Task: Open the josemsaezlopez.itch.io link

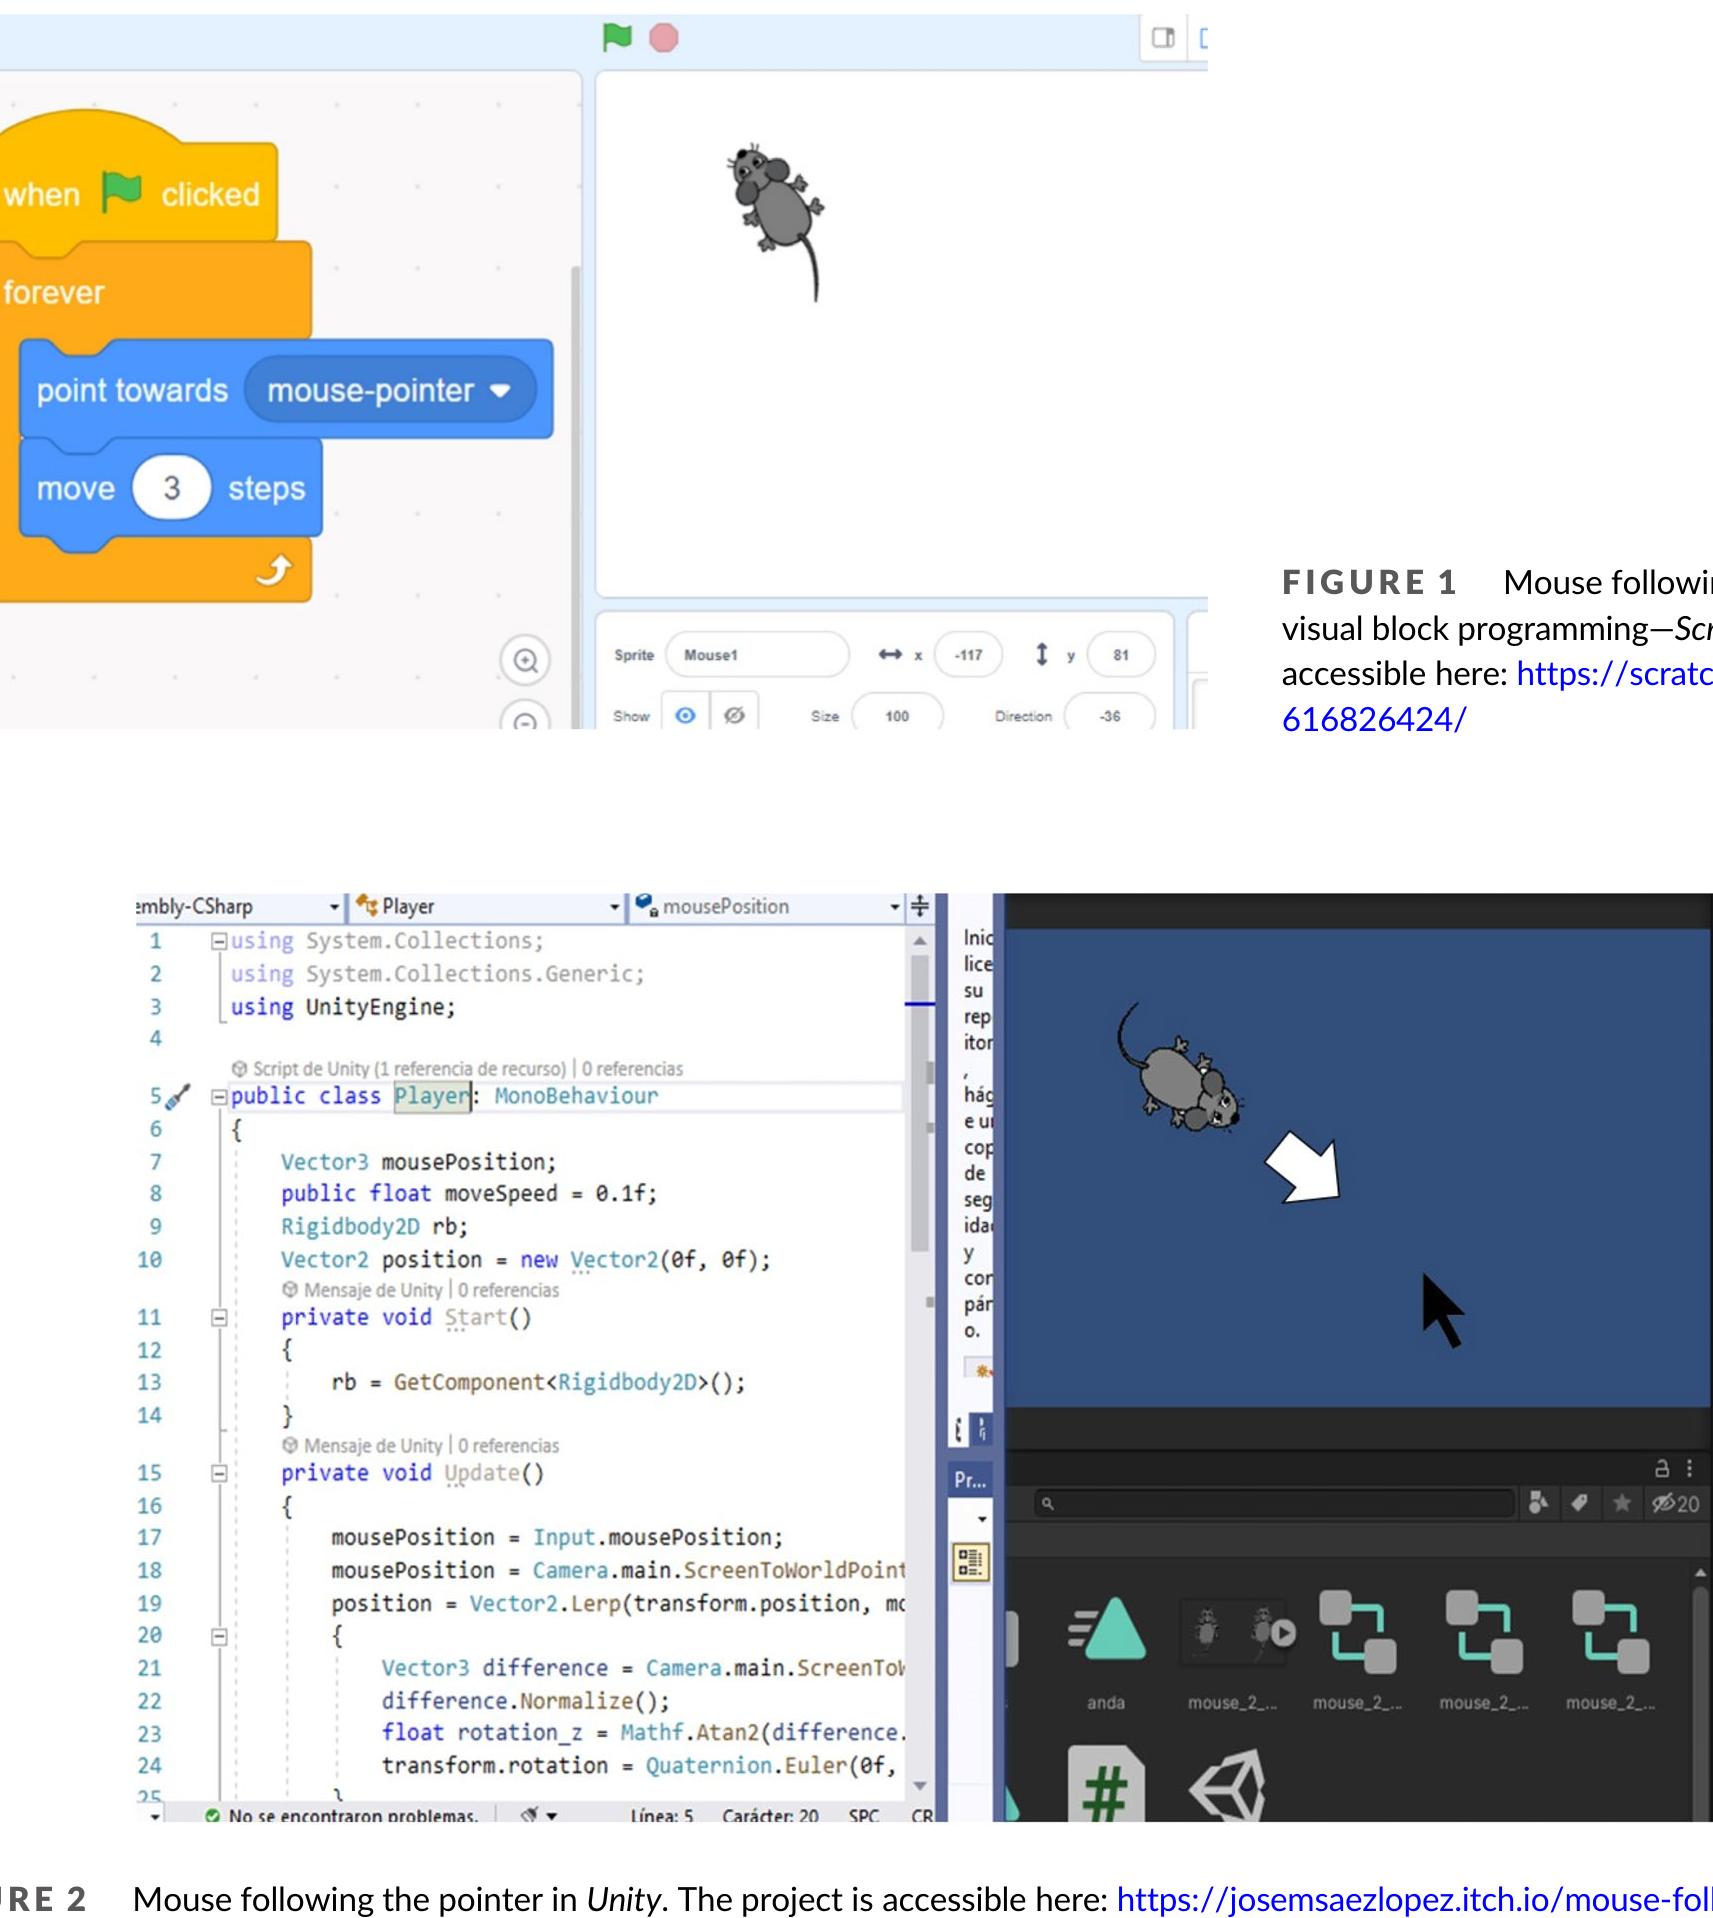Action: pyautogui.click(x=1414, y=1898)
